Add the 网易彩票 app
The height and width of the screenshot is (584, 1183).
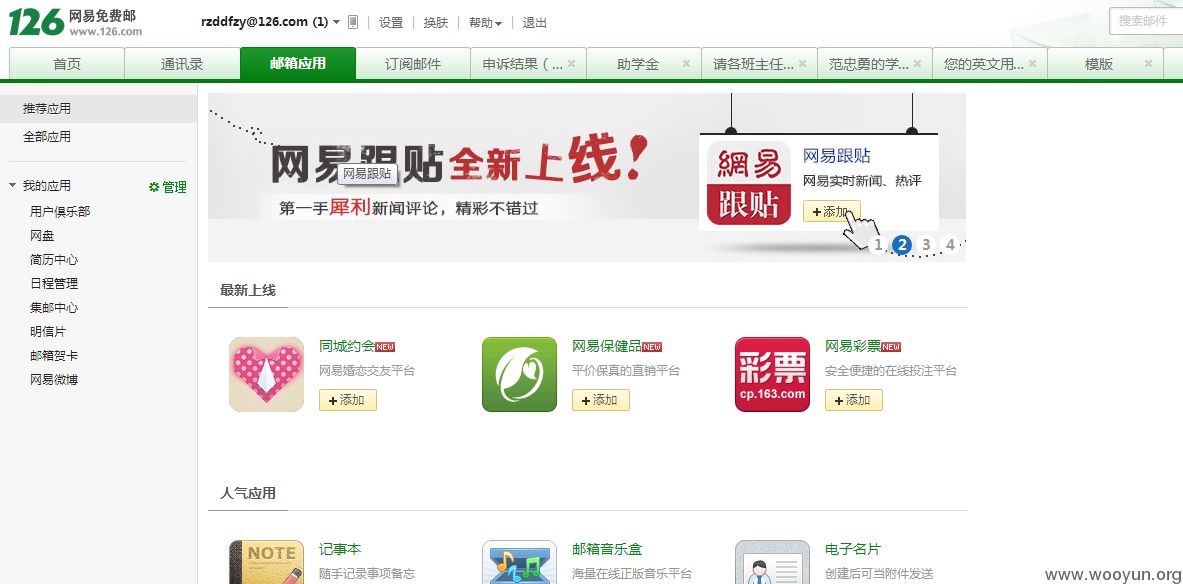[853, 400]
